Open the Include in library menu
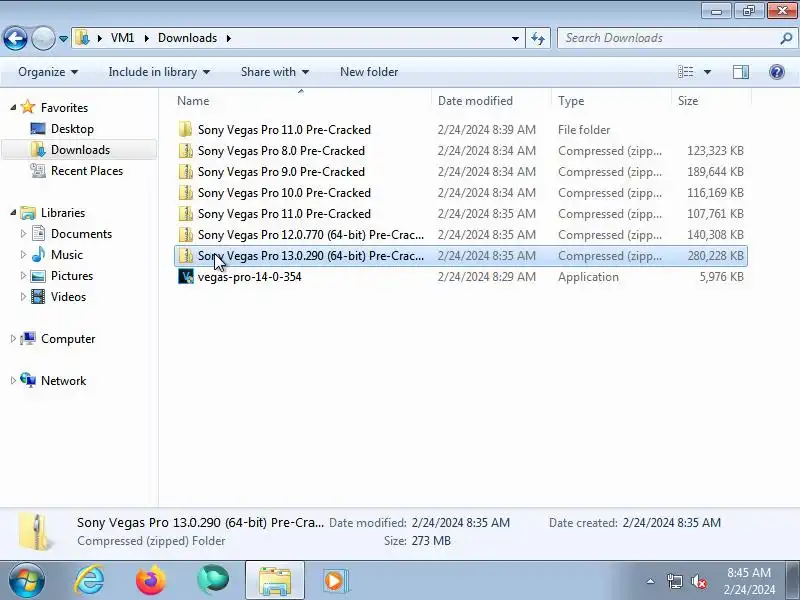Image resolution: width=800 pixels, height=600 pixels. coord(159,72)
